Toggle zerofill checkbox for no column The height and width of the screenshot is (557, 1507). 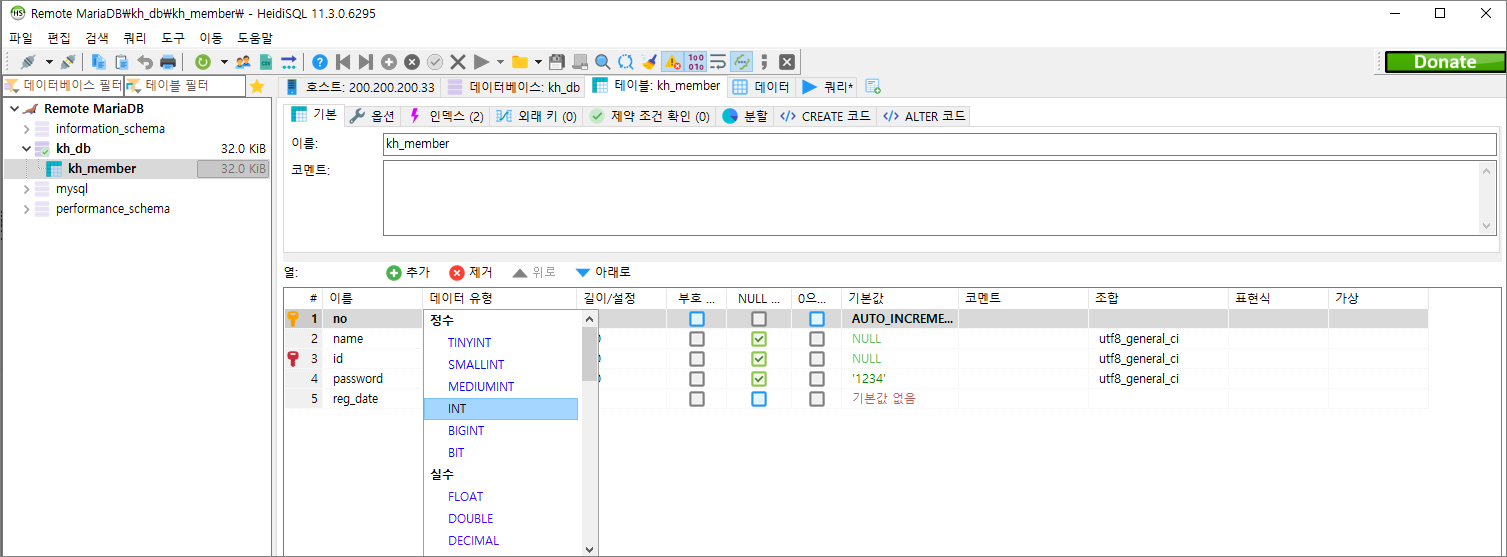point(817,319)
